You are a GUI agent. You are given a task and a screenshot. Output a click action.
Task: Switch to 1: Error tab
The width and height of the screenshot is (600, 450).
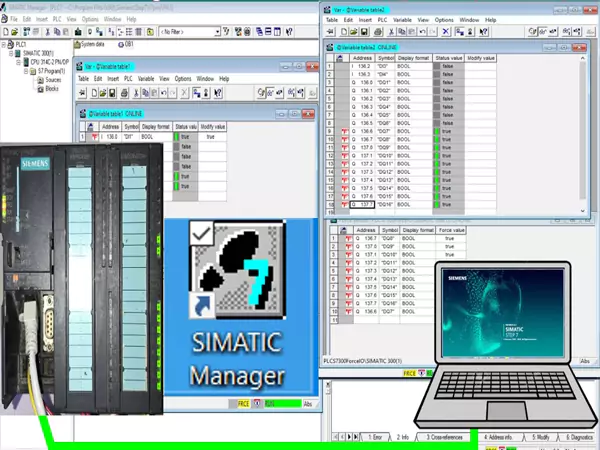pos(375,437)
